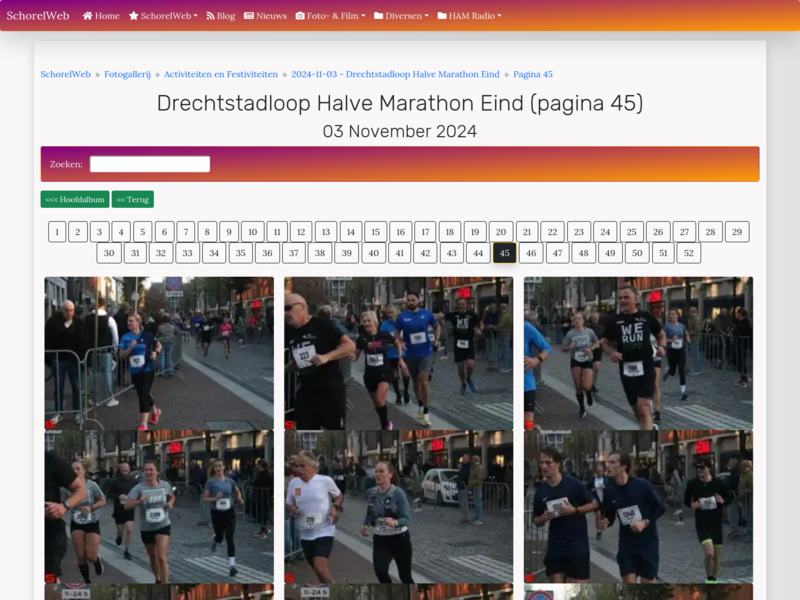Open Activiteiten en Festiviteiten breadcrumb
The height and width of the screenshot is (600, 800).
coord(221,74)
